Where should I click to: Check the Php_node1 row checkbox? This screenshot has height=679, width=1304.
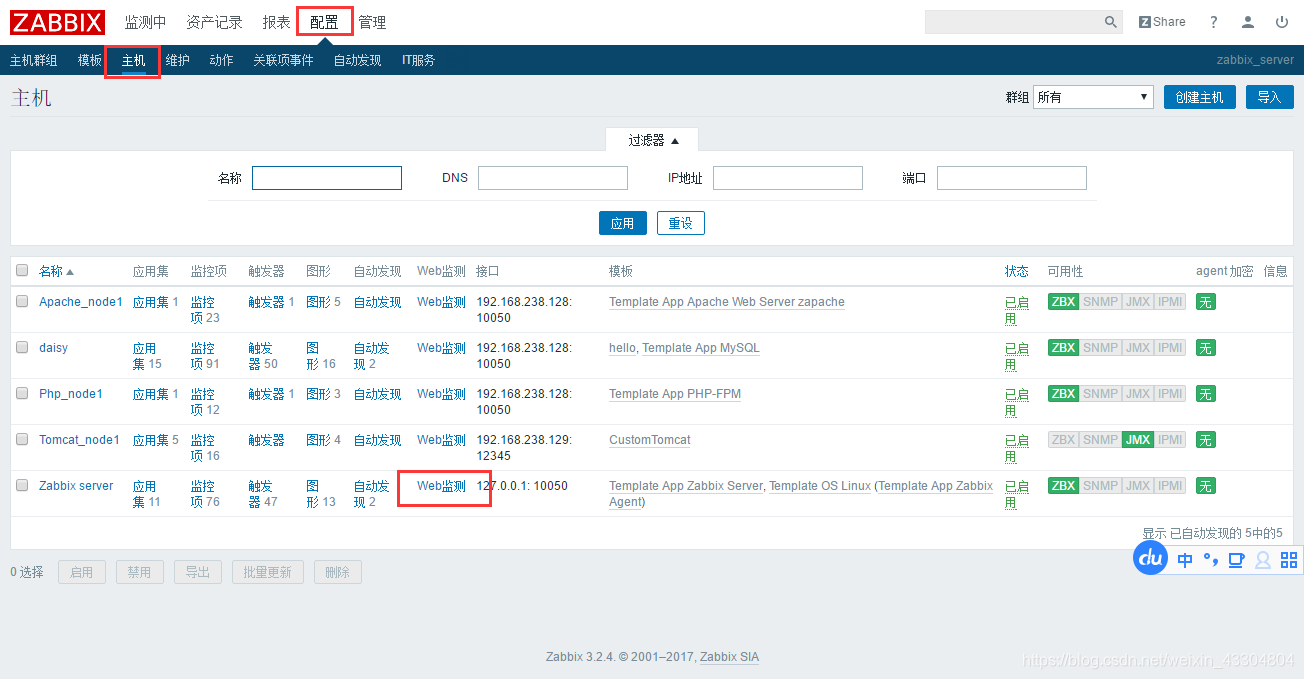tap(22, 393)
